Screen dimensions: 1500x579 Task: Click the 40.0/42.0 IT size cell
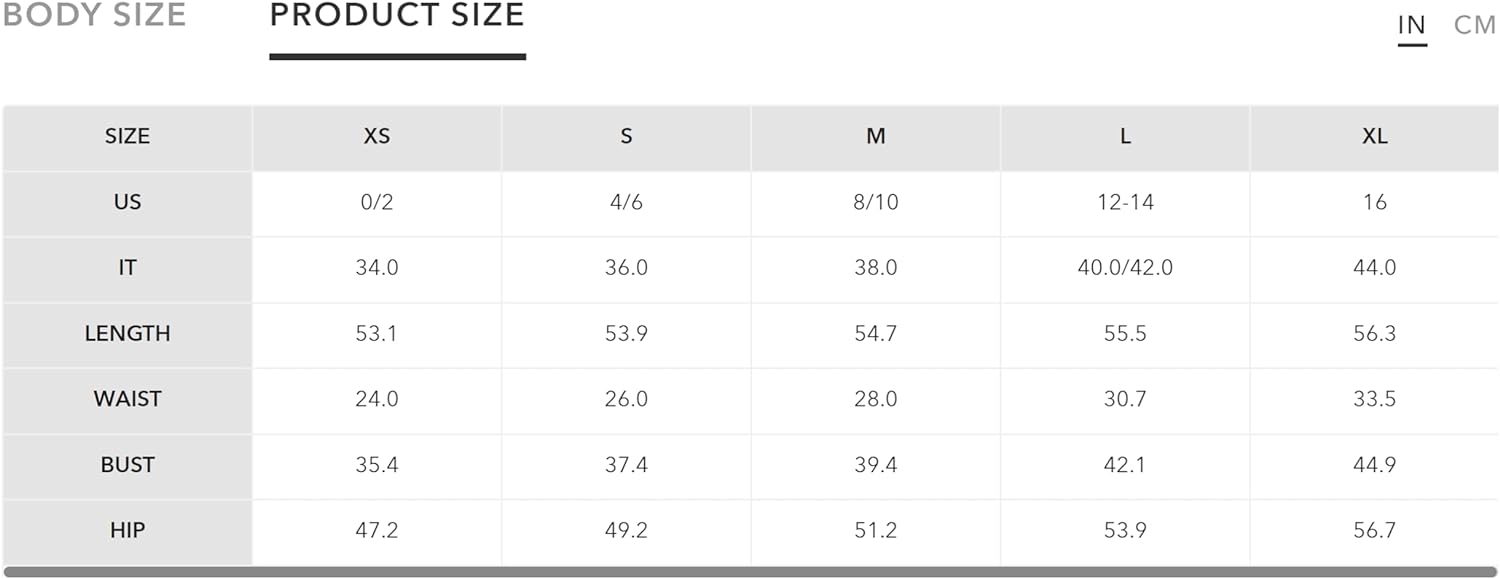tap(1125, 269)
